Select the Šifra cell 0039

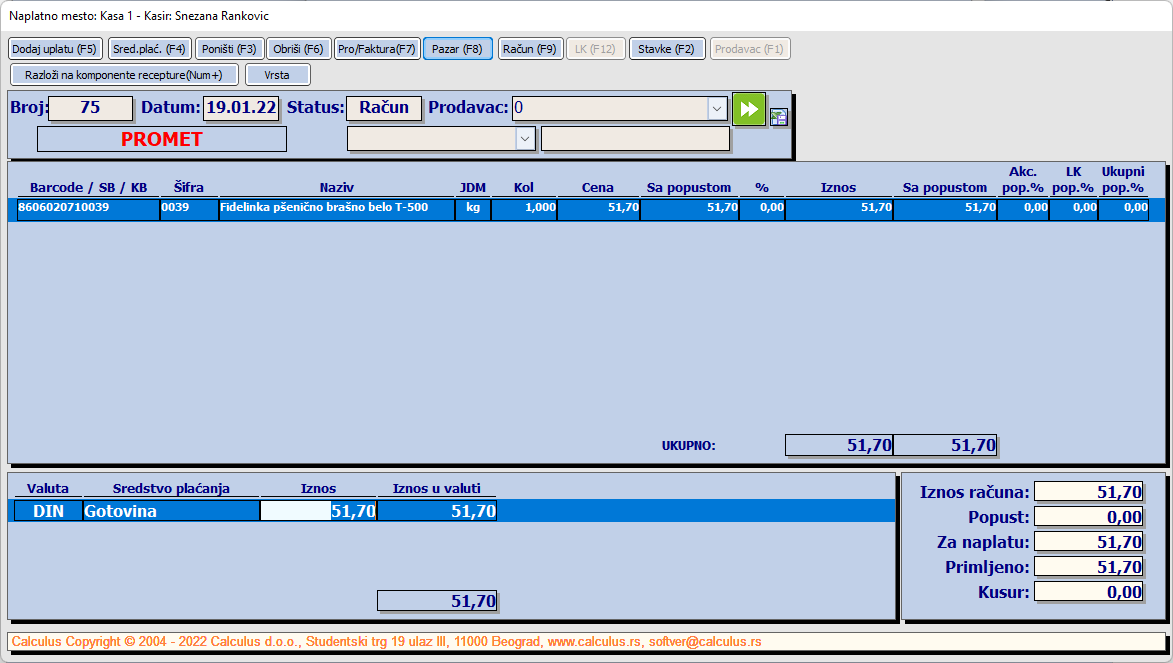point(189,208)
